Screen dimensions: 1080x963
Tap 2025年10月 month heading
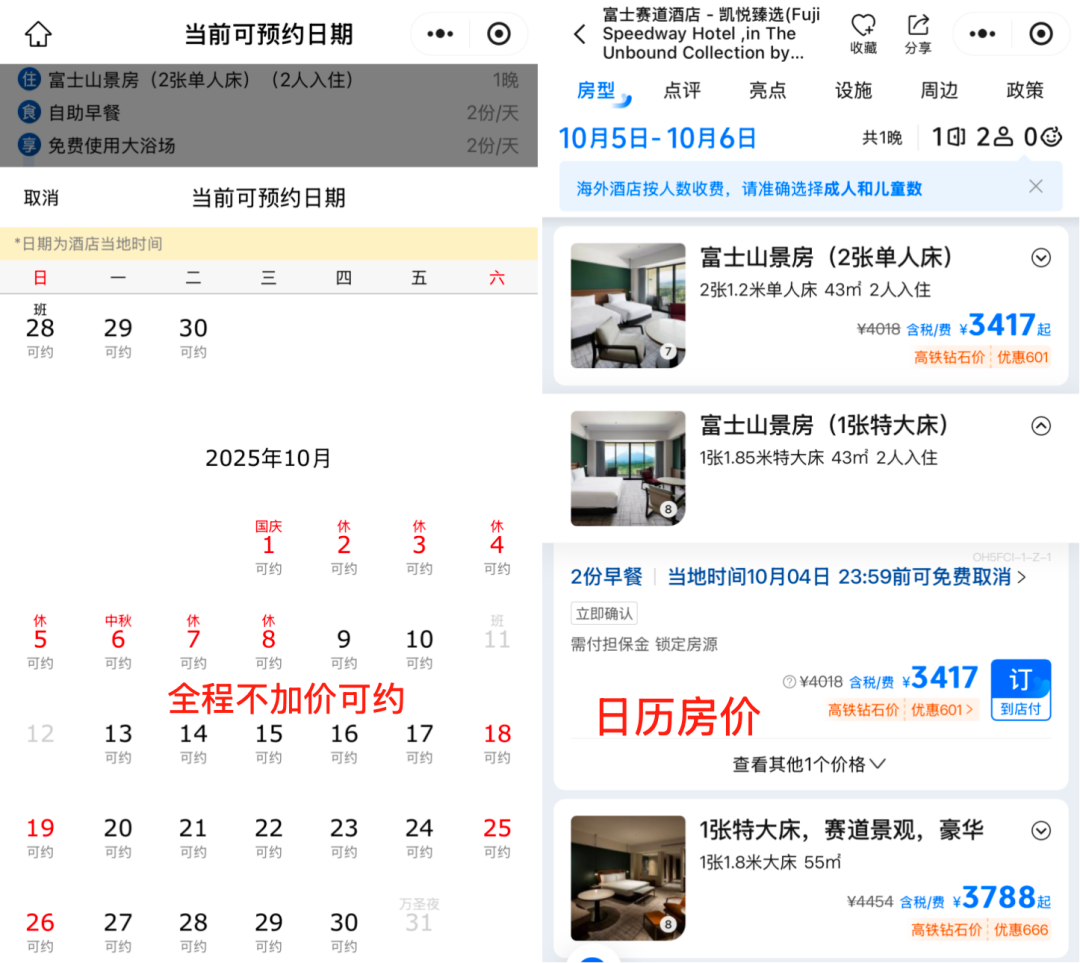pos(269,458)
